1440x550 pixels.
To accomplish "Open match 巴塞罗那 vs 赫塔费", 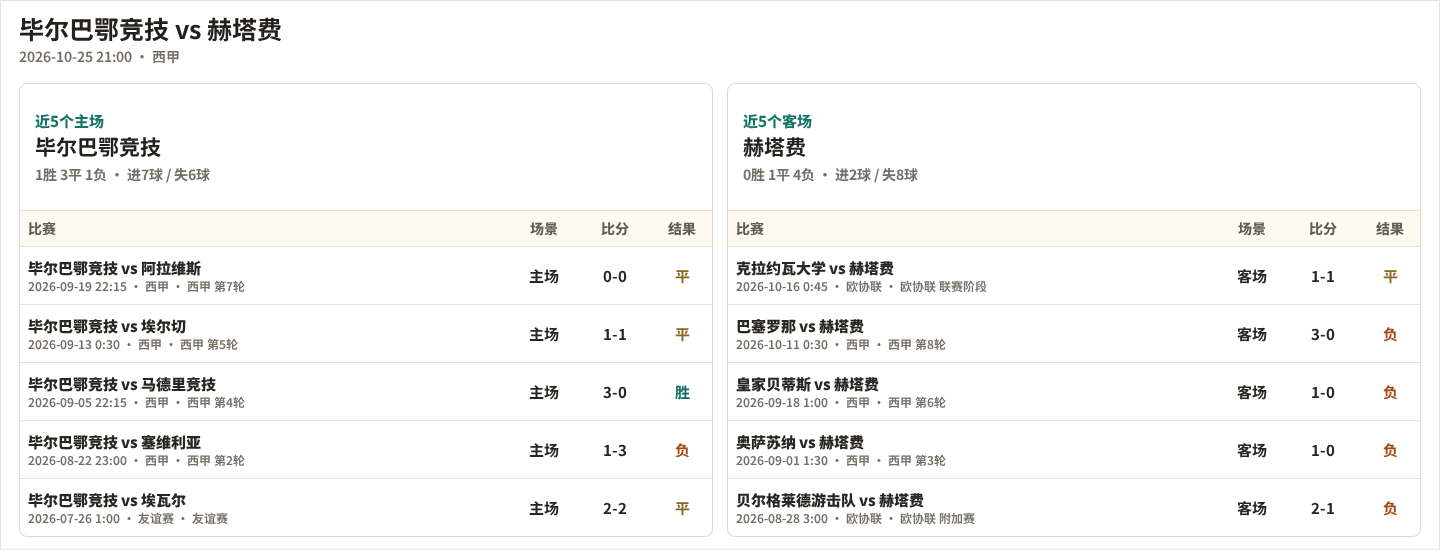I will pos(800,326).
